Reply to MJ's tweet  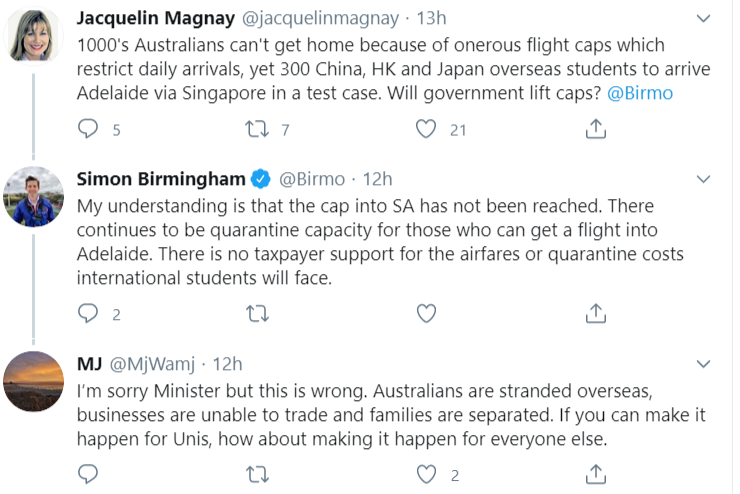coord(89,475)
